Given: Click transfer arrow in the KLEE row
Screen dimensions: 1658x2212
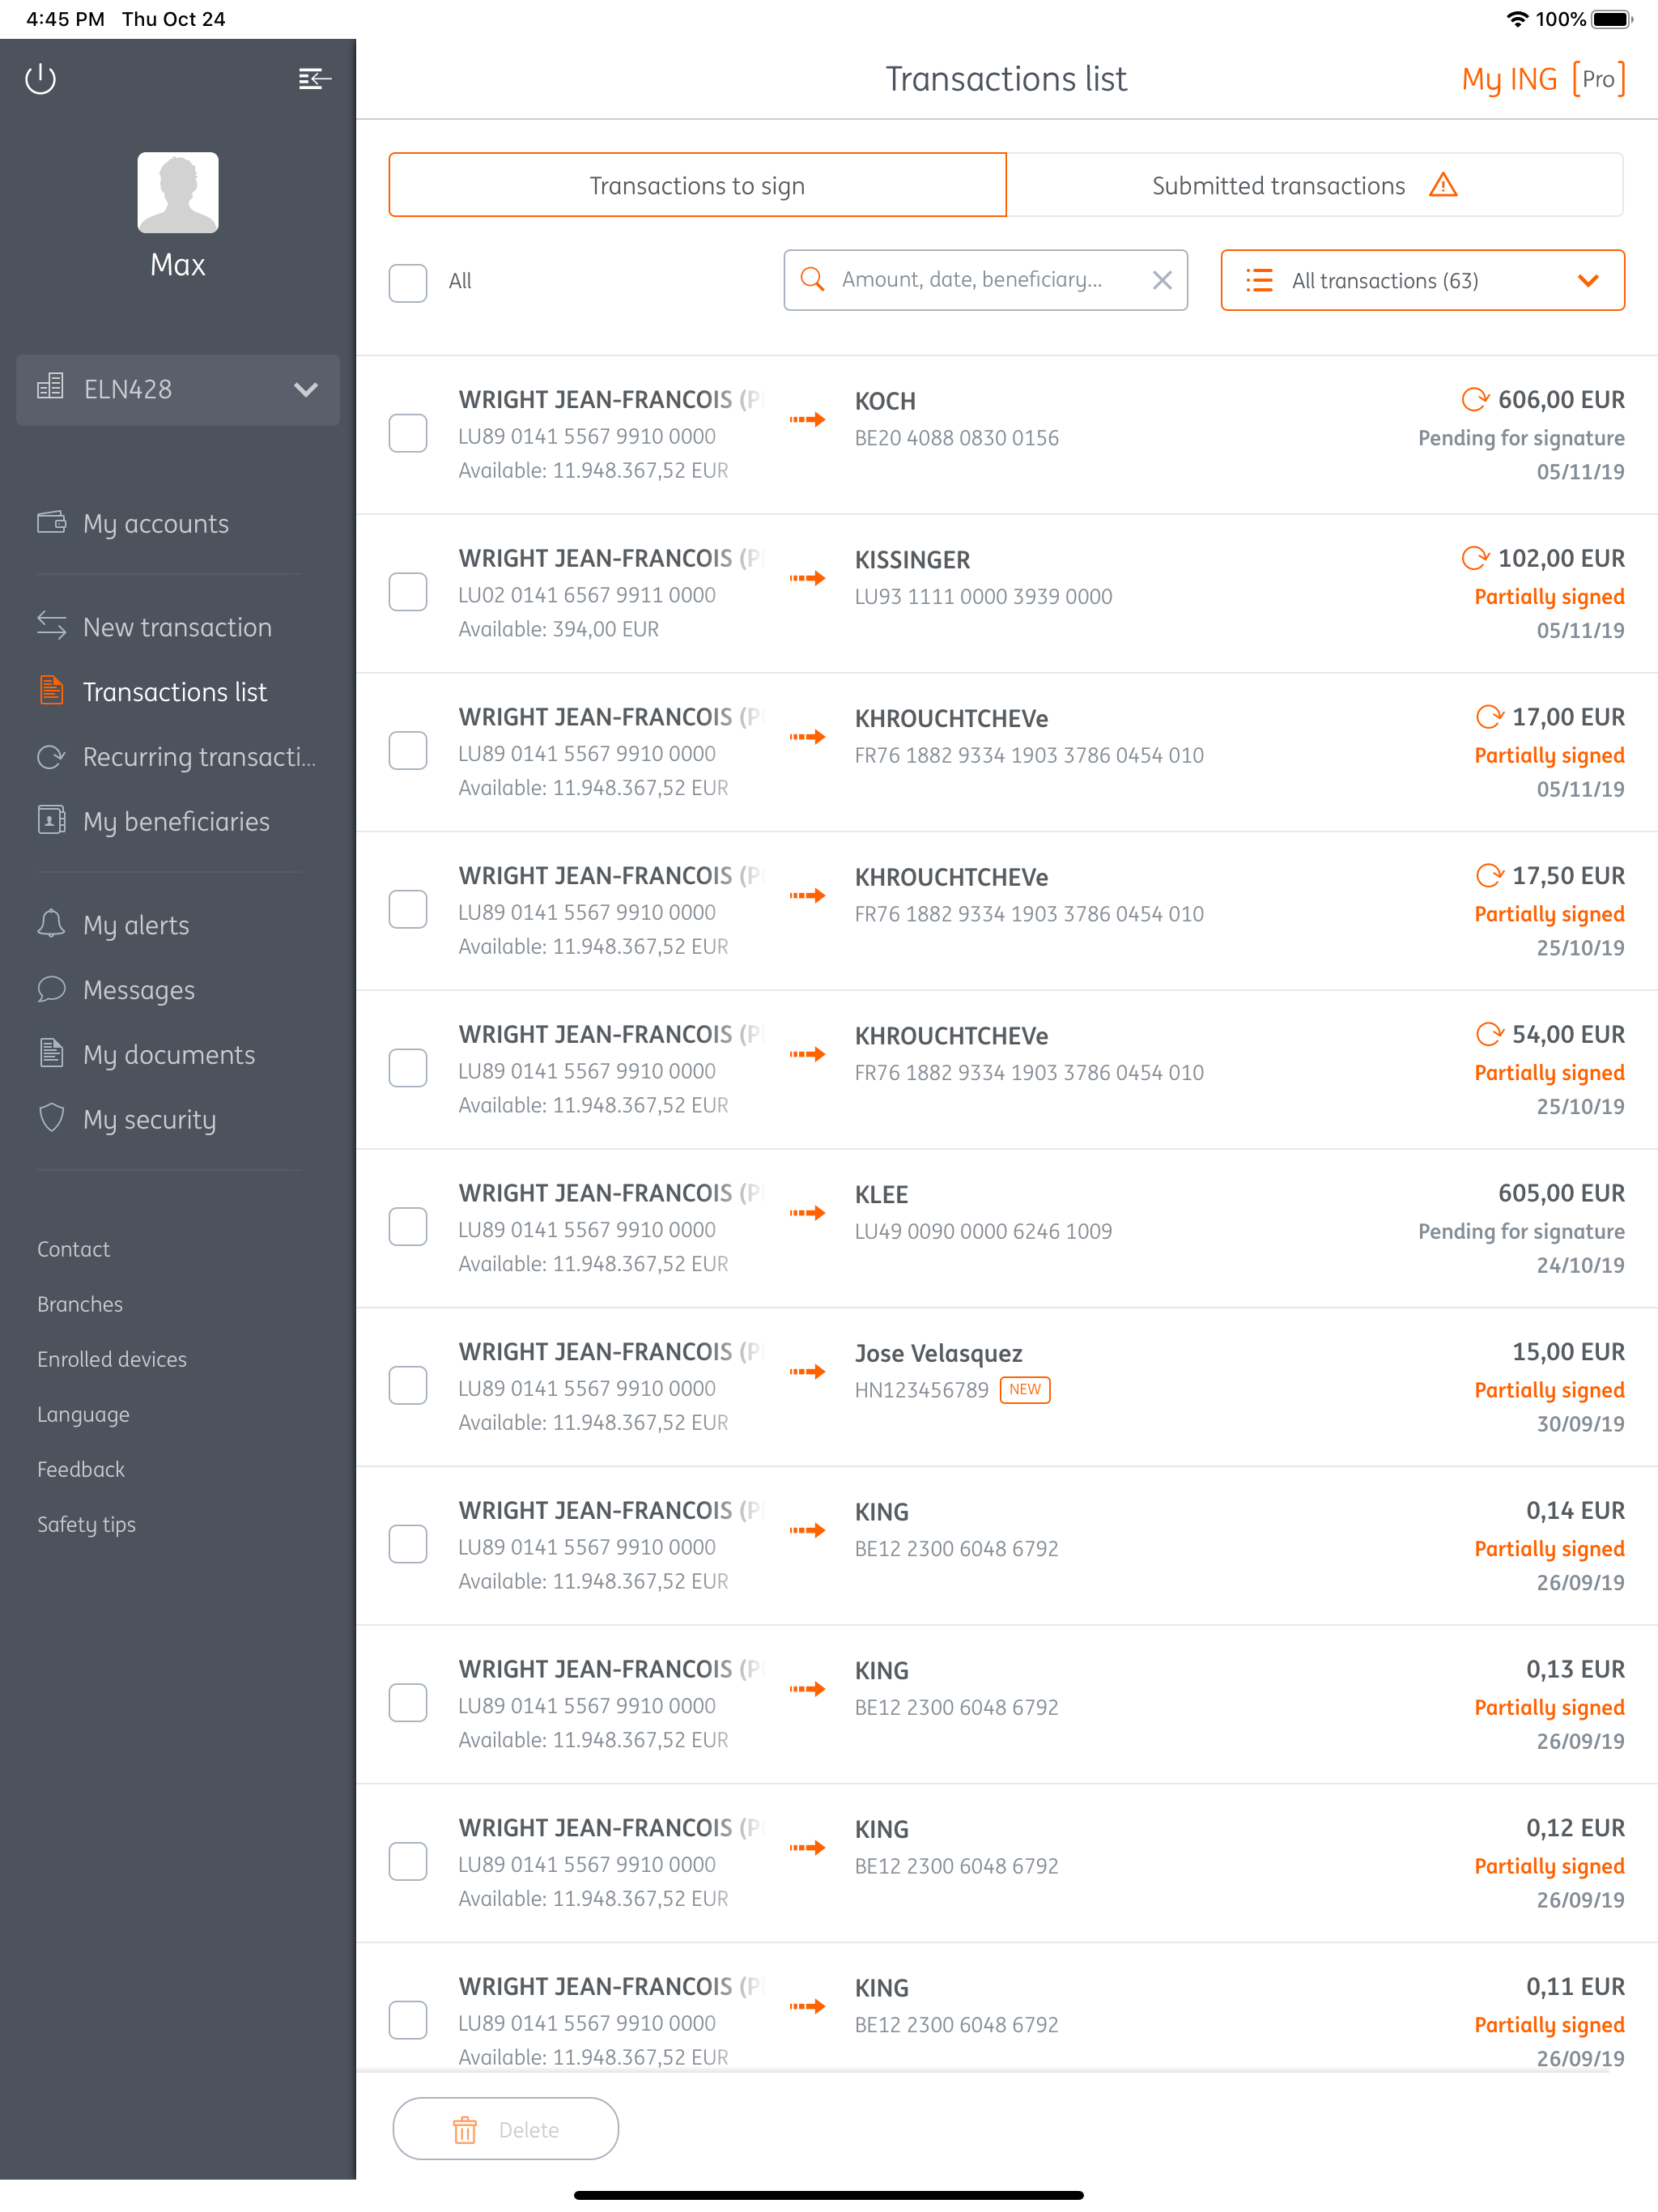Looking at the screenshot, I should coord(807,1213).
